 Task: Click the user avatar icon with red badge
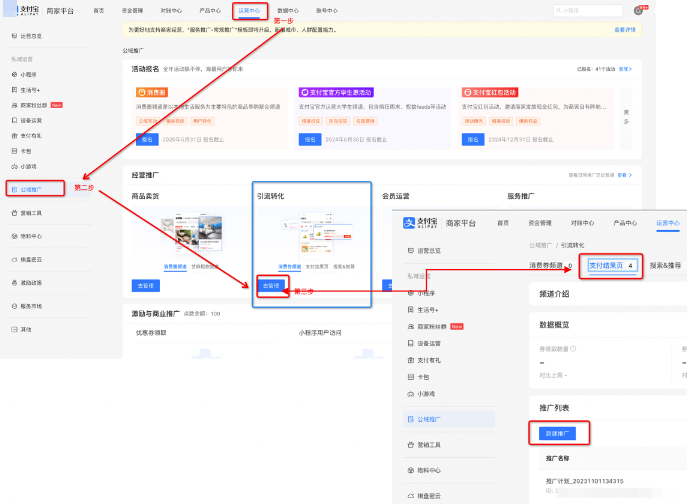[x=638, y=11]
